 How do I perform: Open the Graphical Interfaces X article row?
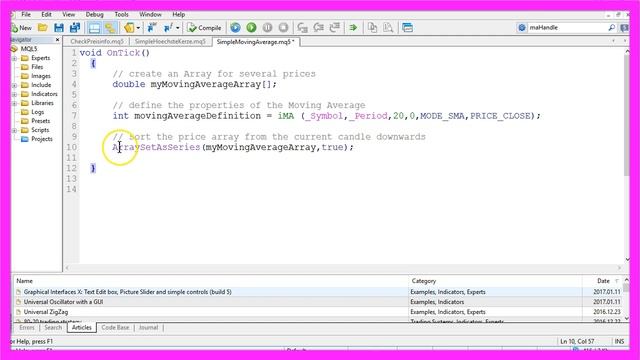click(x=318, y=292)
